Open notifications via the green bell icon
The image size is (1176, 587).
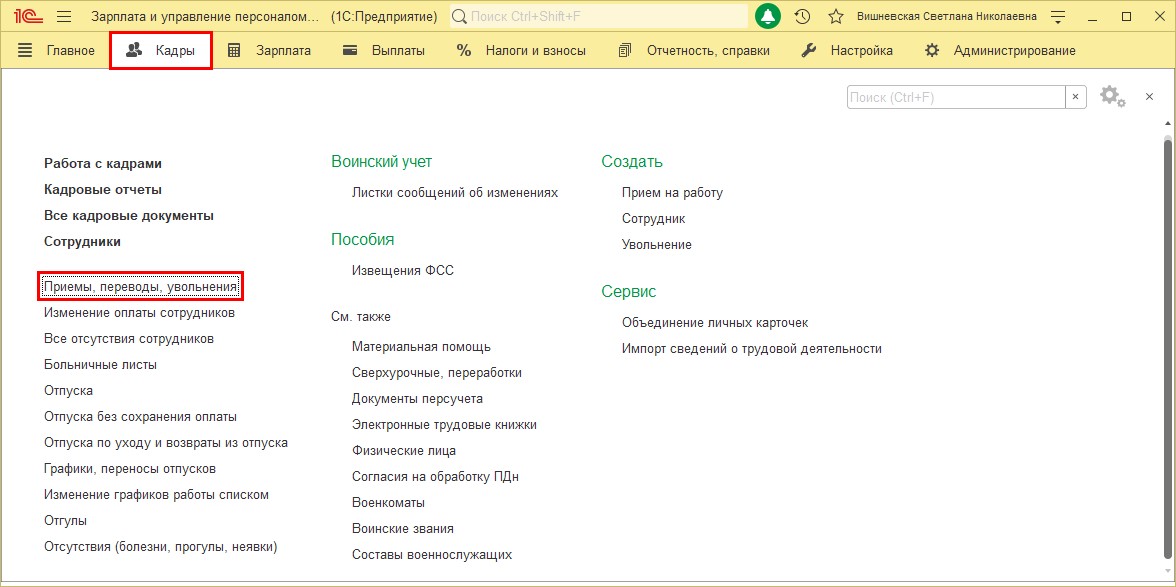(x=768, y=16)
